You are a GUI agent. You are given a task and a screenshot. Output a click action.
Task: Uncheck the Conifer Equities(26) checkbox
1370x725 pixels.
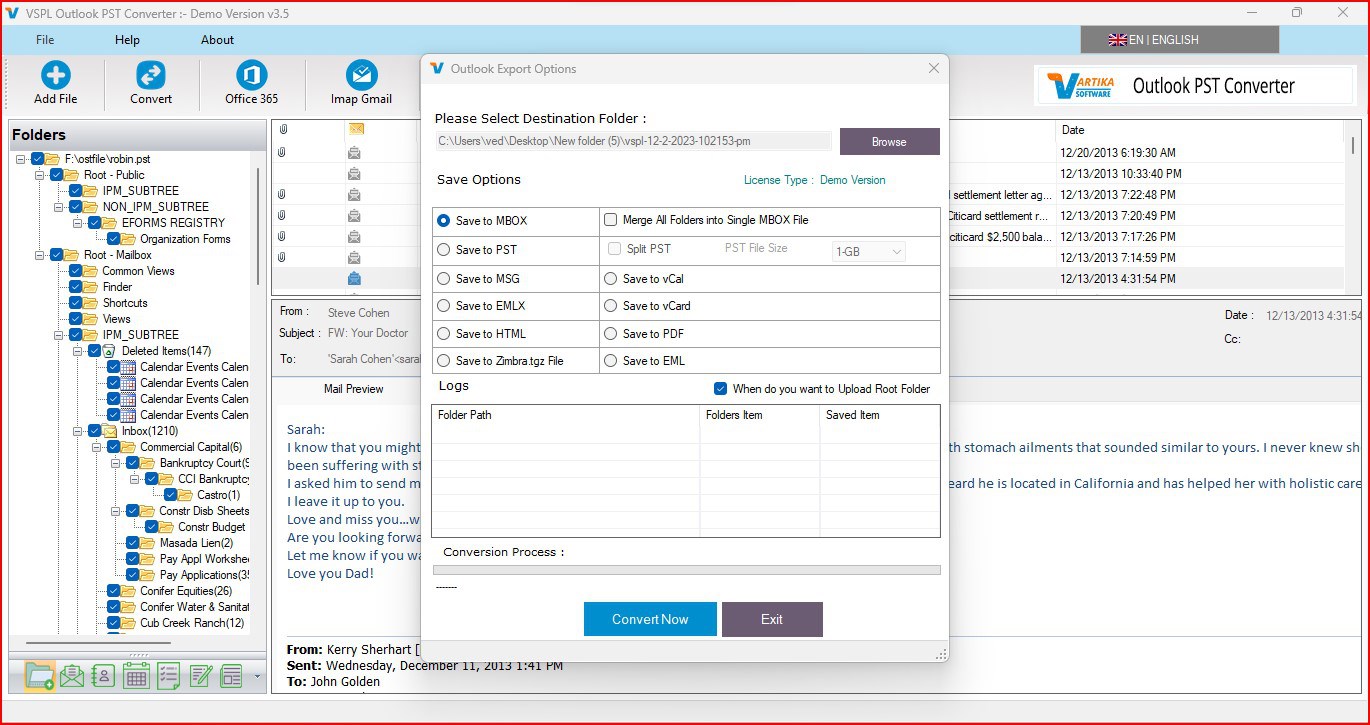[x=114, y=591]
